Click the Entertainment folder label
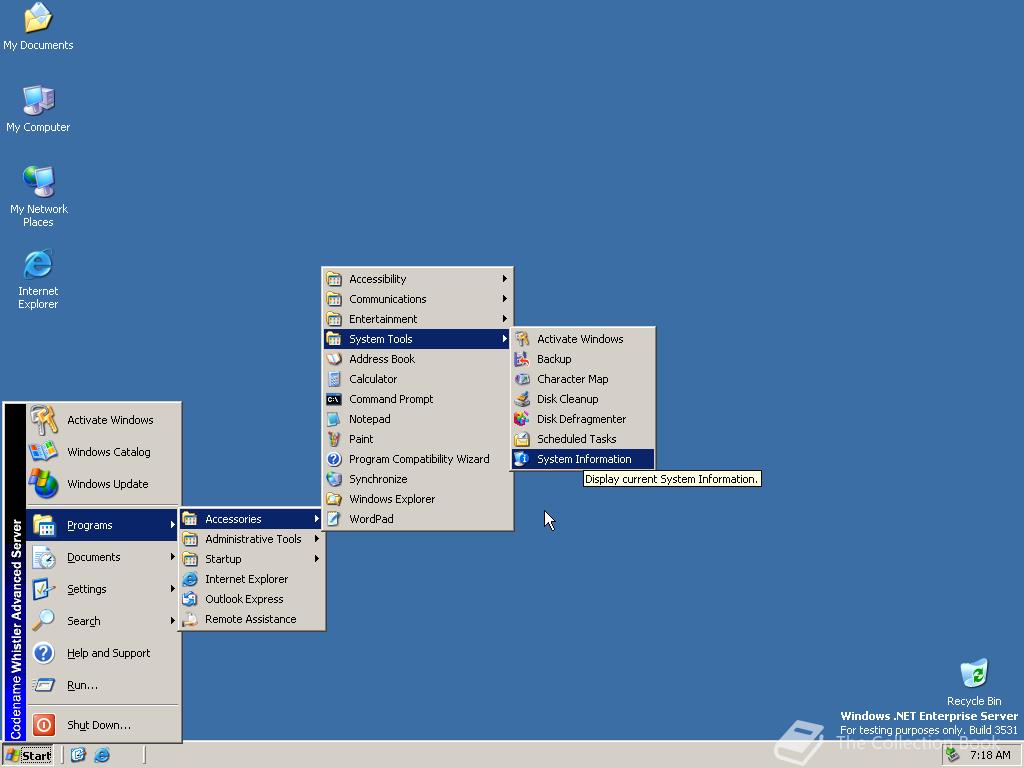This screenshot has height=768, width=1024. tap(383, 319)
